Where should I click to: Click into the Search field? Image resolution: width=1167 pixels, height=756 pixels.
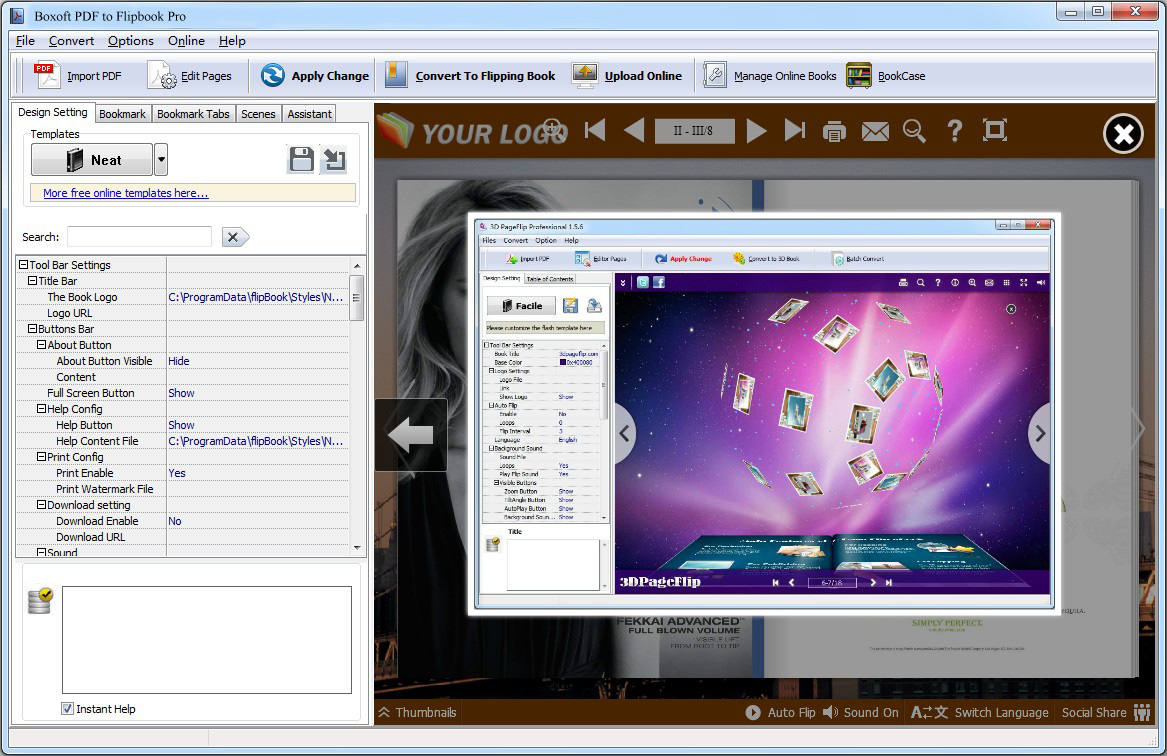pos(139,237)
